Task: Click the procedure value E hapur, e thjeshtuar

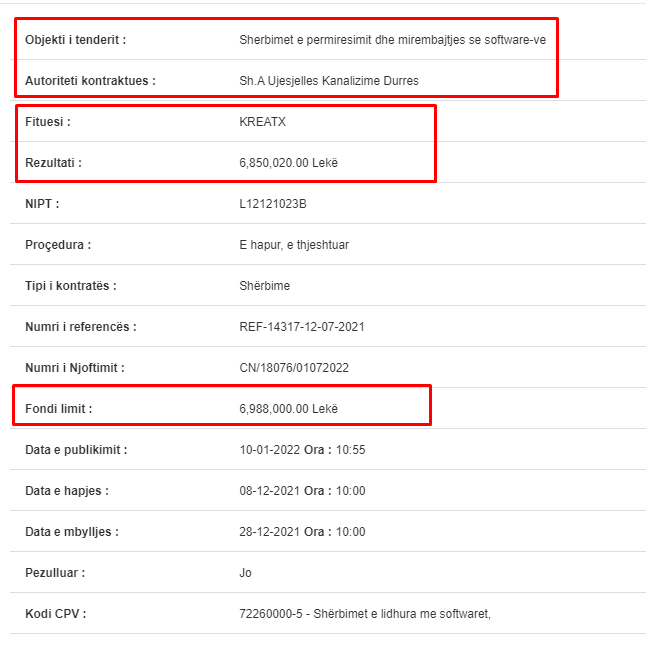Action: (x=294, y=245)
